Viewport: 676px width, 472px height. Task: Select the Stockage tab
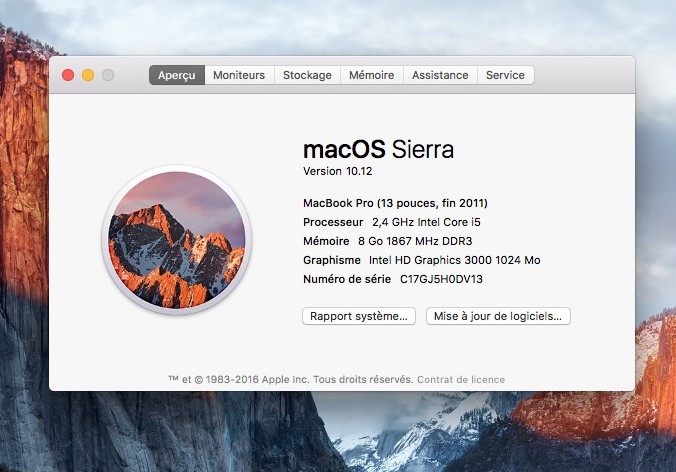(307, 75)
